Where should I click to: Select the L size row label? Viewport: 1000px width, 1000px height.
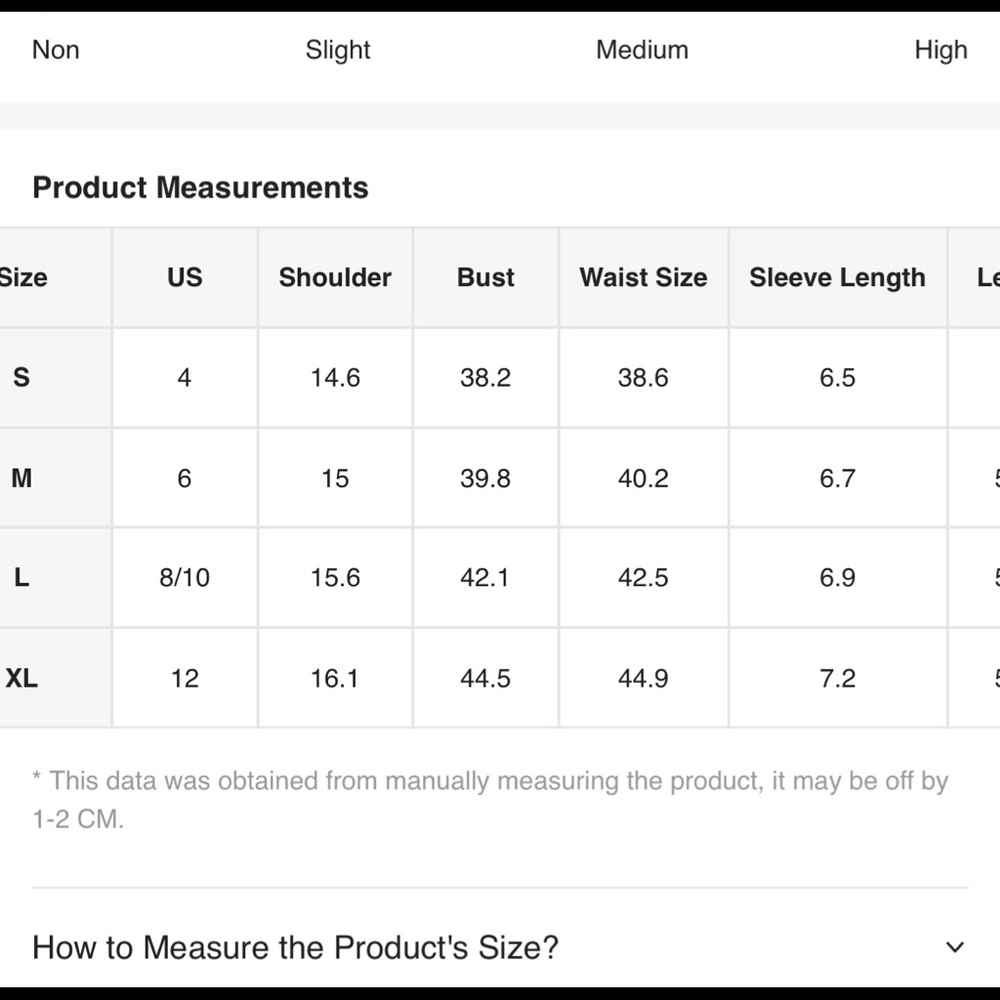coord(21,578)
